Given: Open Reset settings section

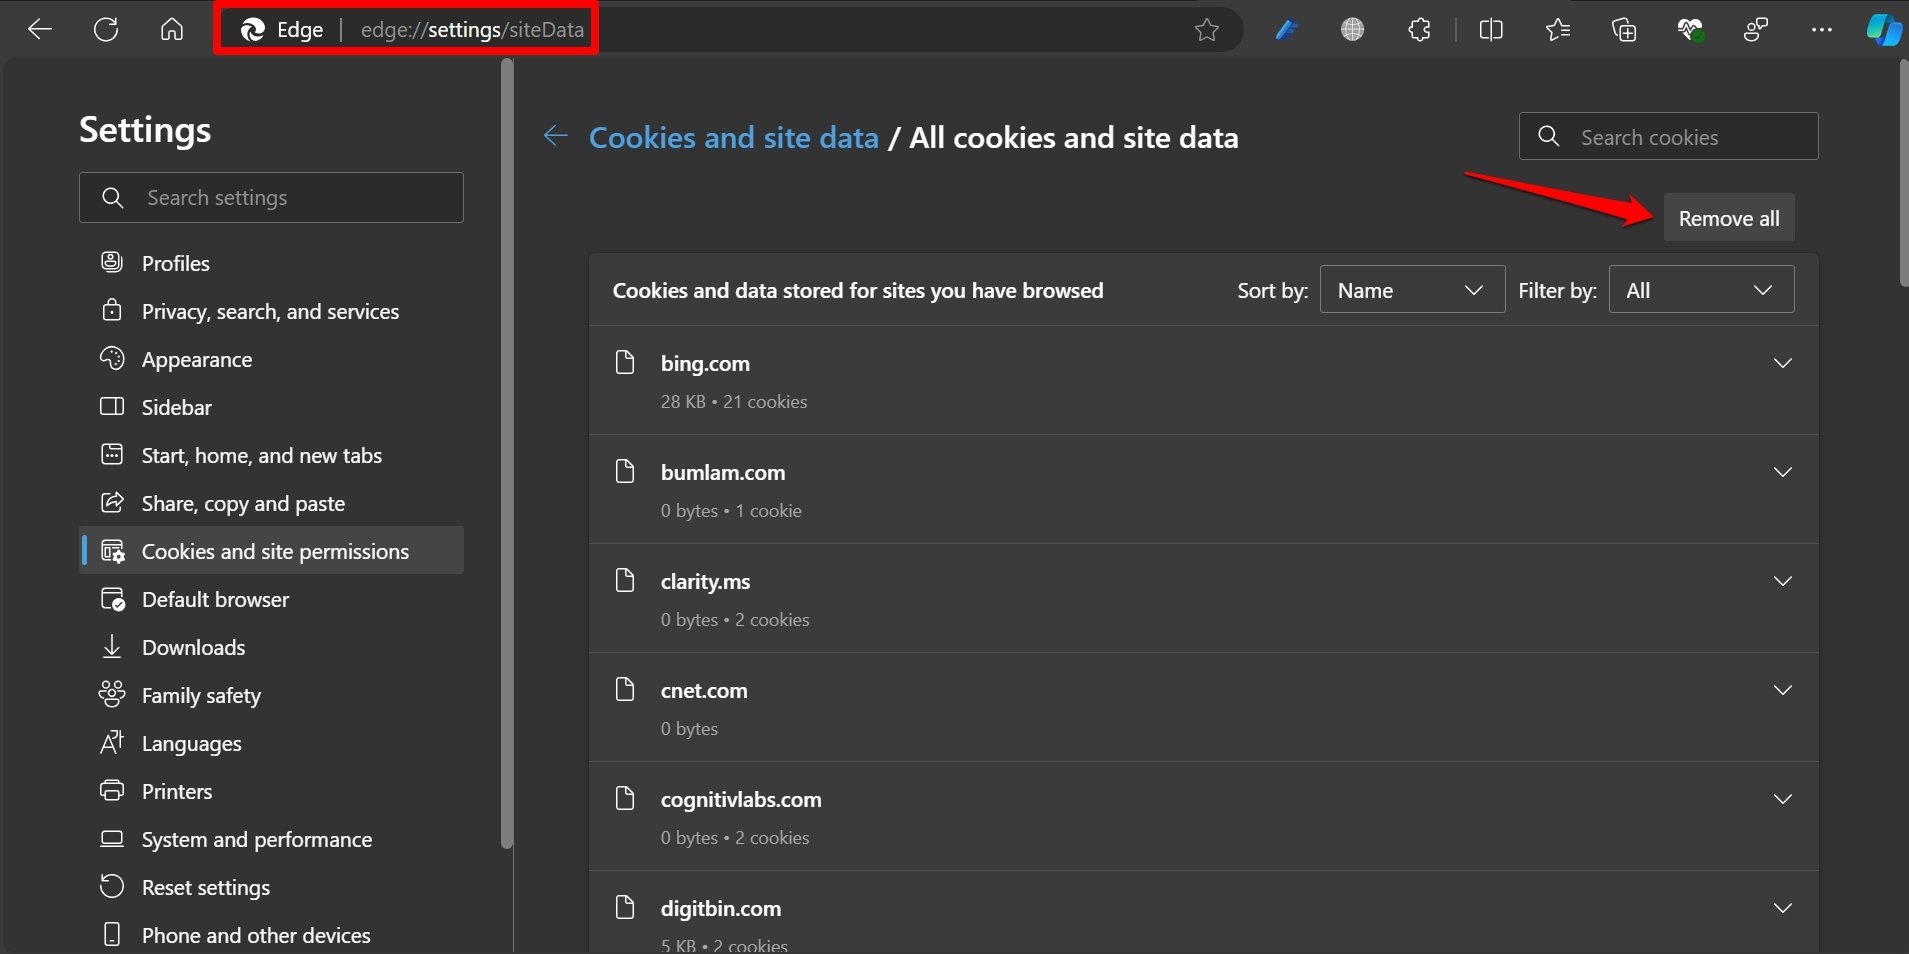Looking at the screenshot, I should point(271,887).
